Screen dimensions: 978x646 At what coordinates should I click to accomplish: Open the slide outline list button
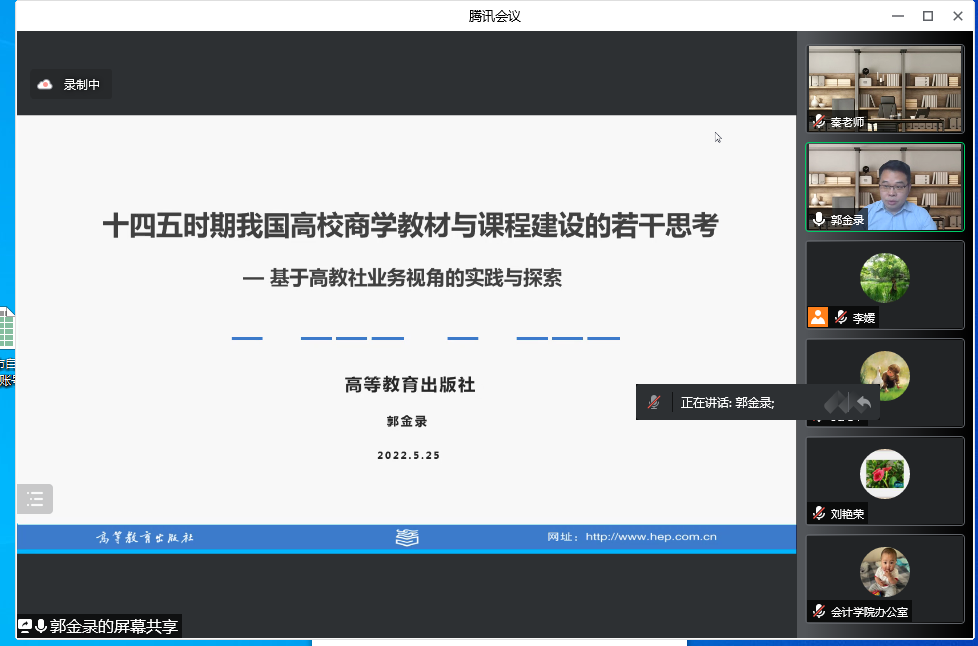(35, 498)
